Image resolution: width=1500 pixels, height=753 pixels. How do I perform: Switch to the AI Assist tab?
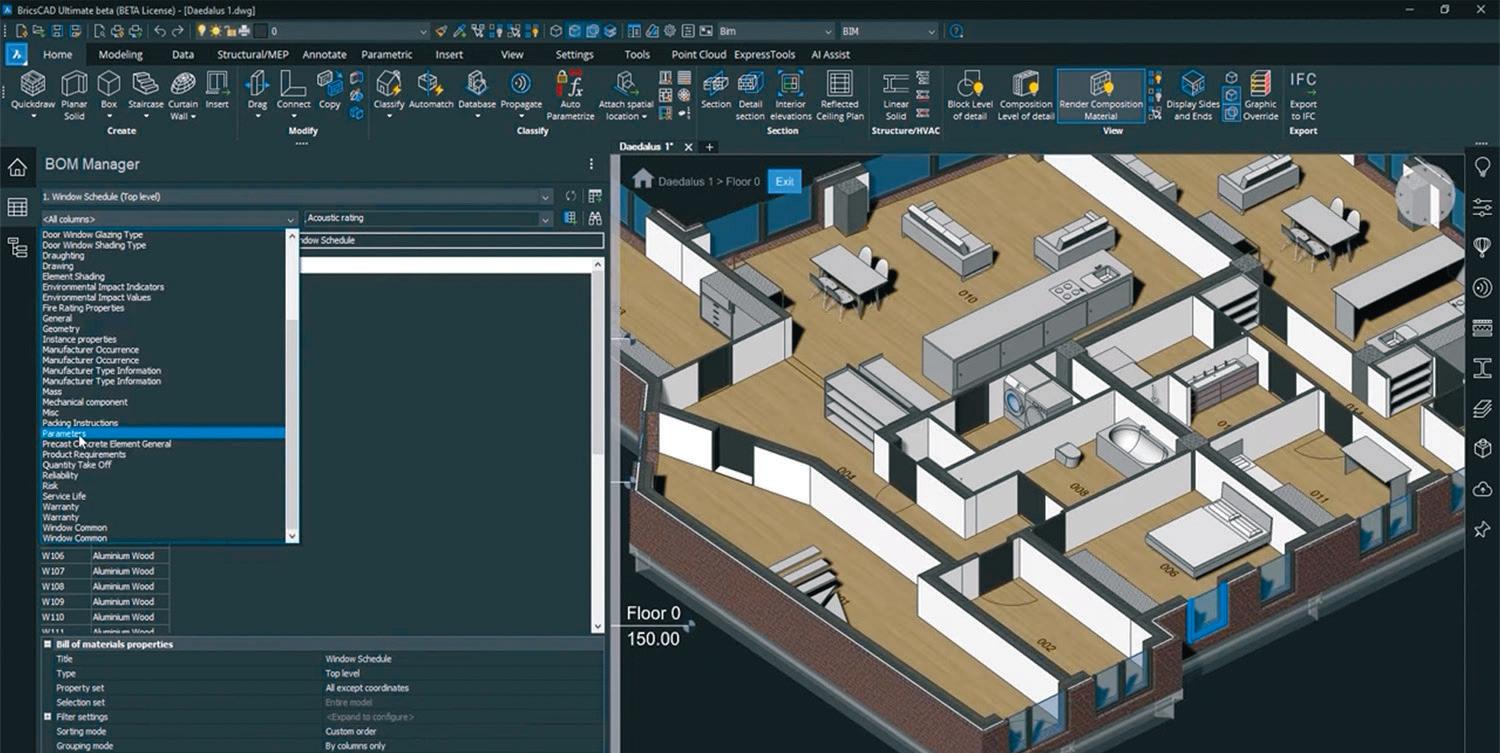point(831,55)
